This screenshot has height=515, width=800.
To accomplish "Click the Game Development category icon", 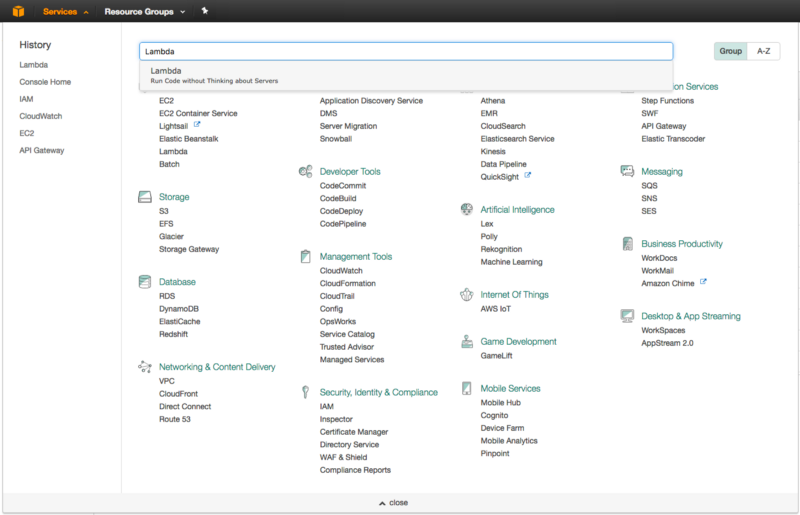I will 467,341.
